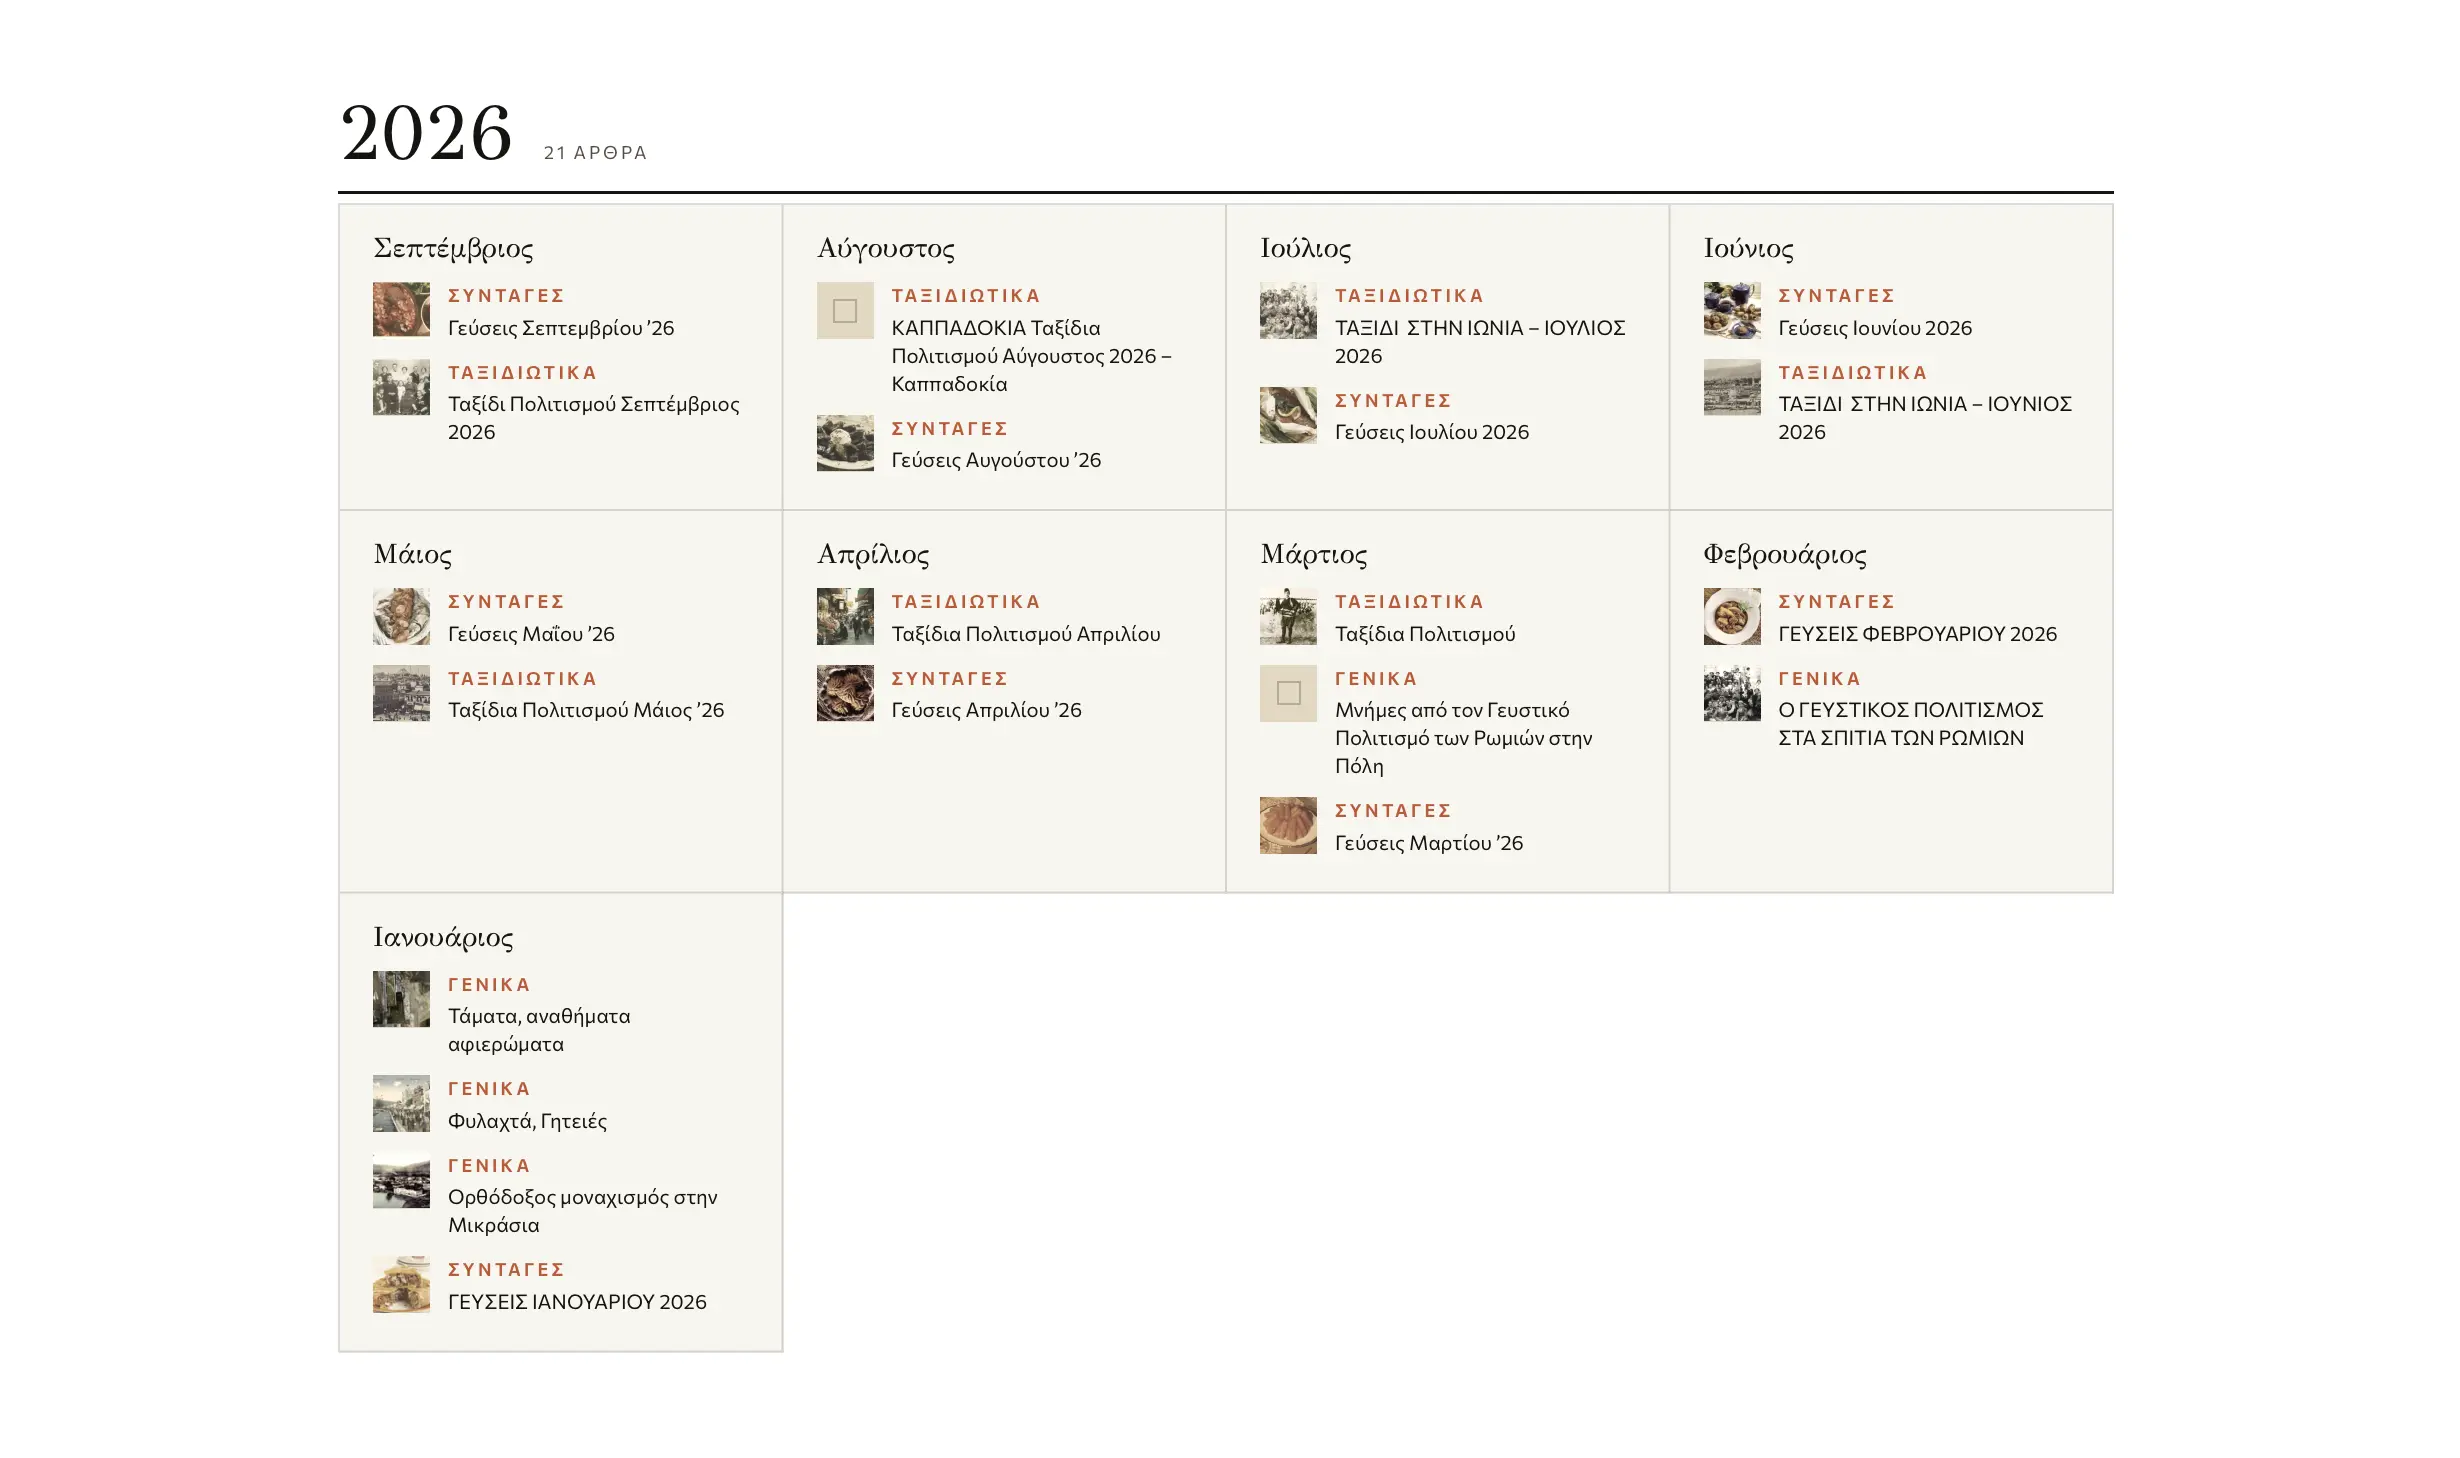Click thumbnail of Ταξίδι Πολιτισμού Σεπτέμβριος 2026
The image size is (2460, 1458).
pos(401,387)
